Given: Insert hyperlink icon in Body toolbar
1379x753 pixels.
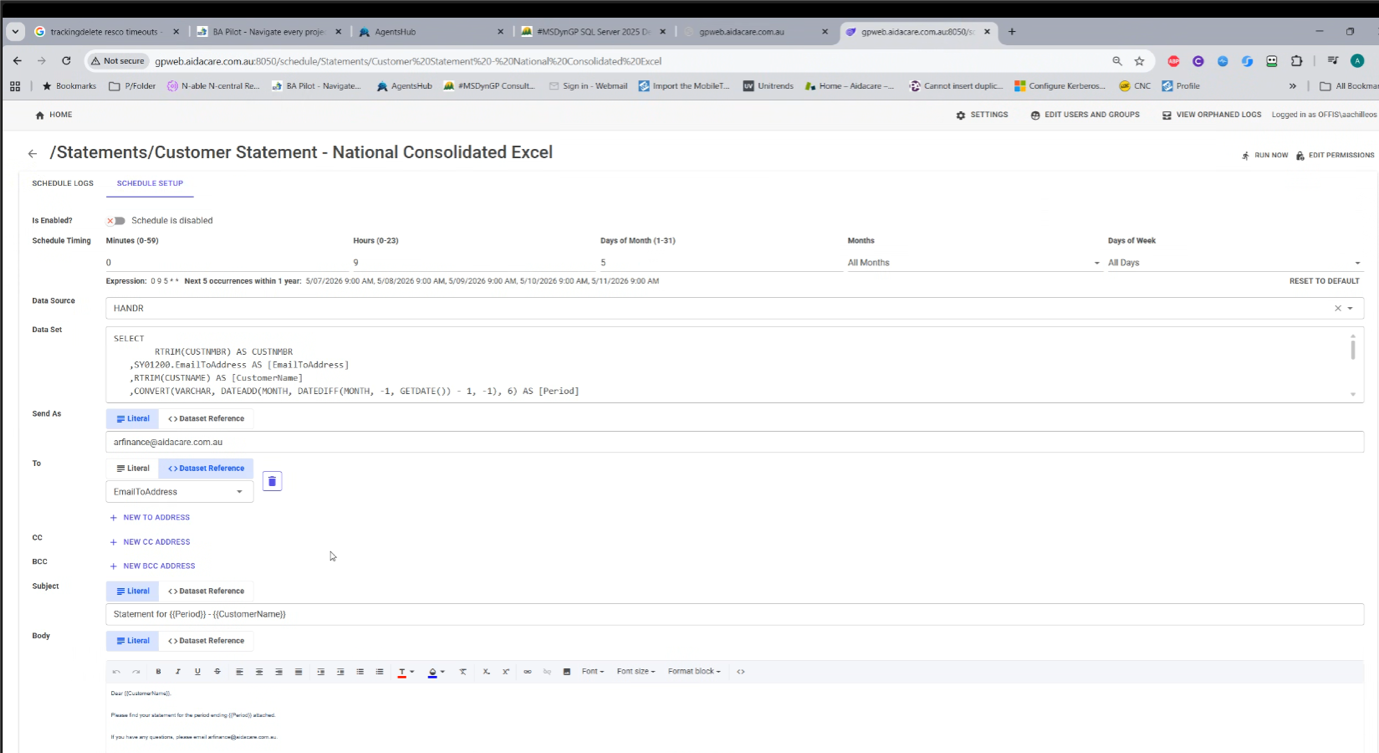Looking at the screenshot, I should [x=528, y=672].
